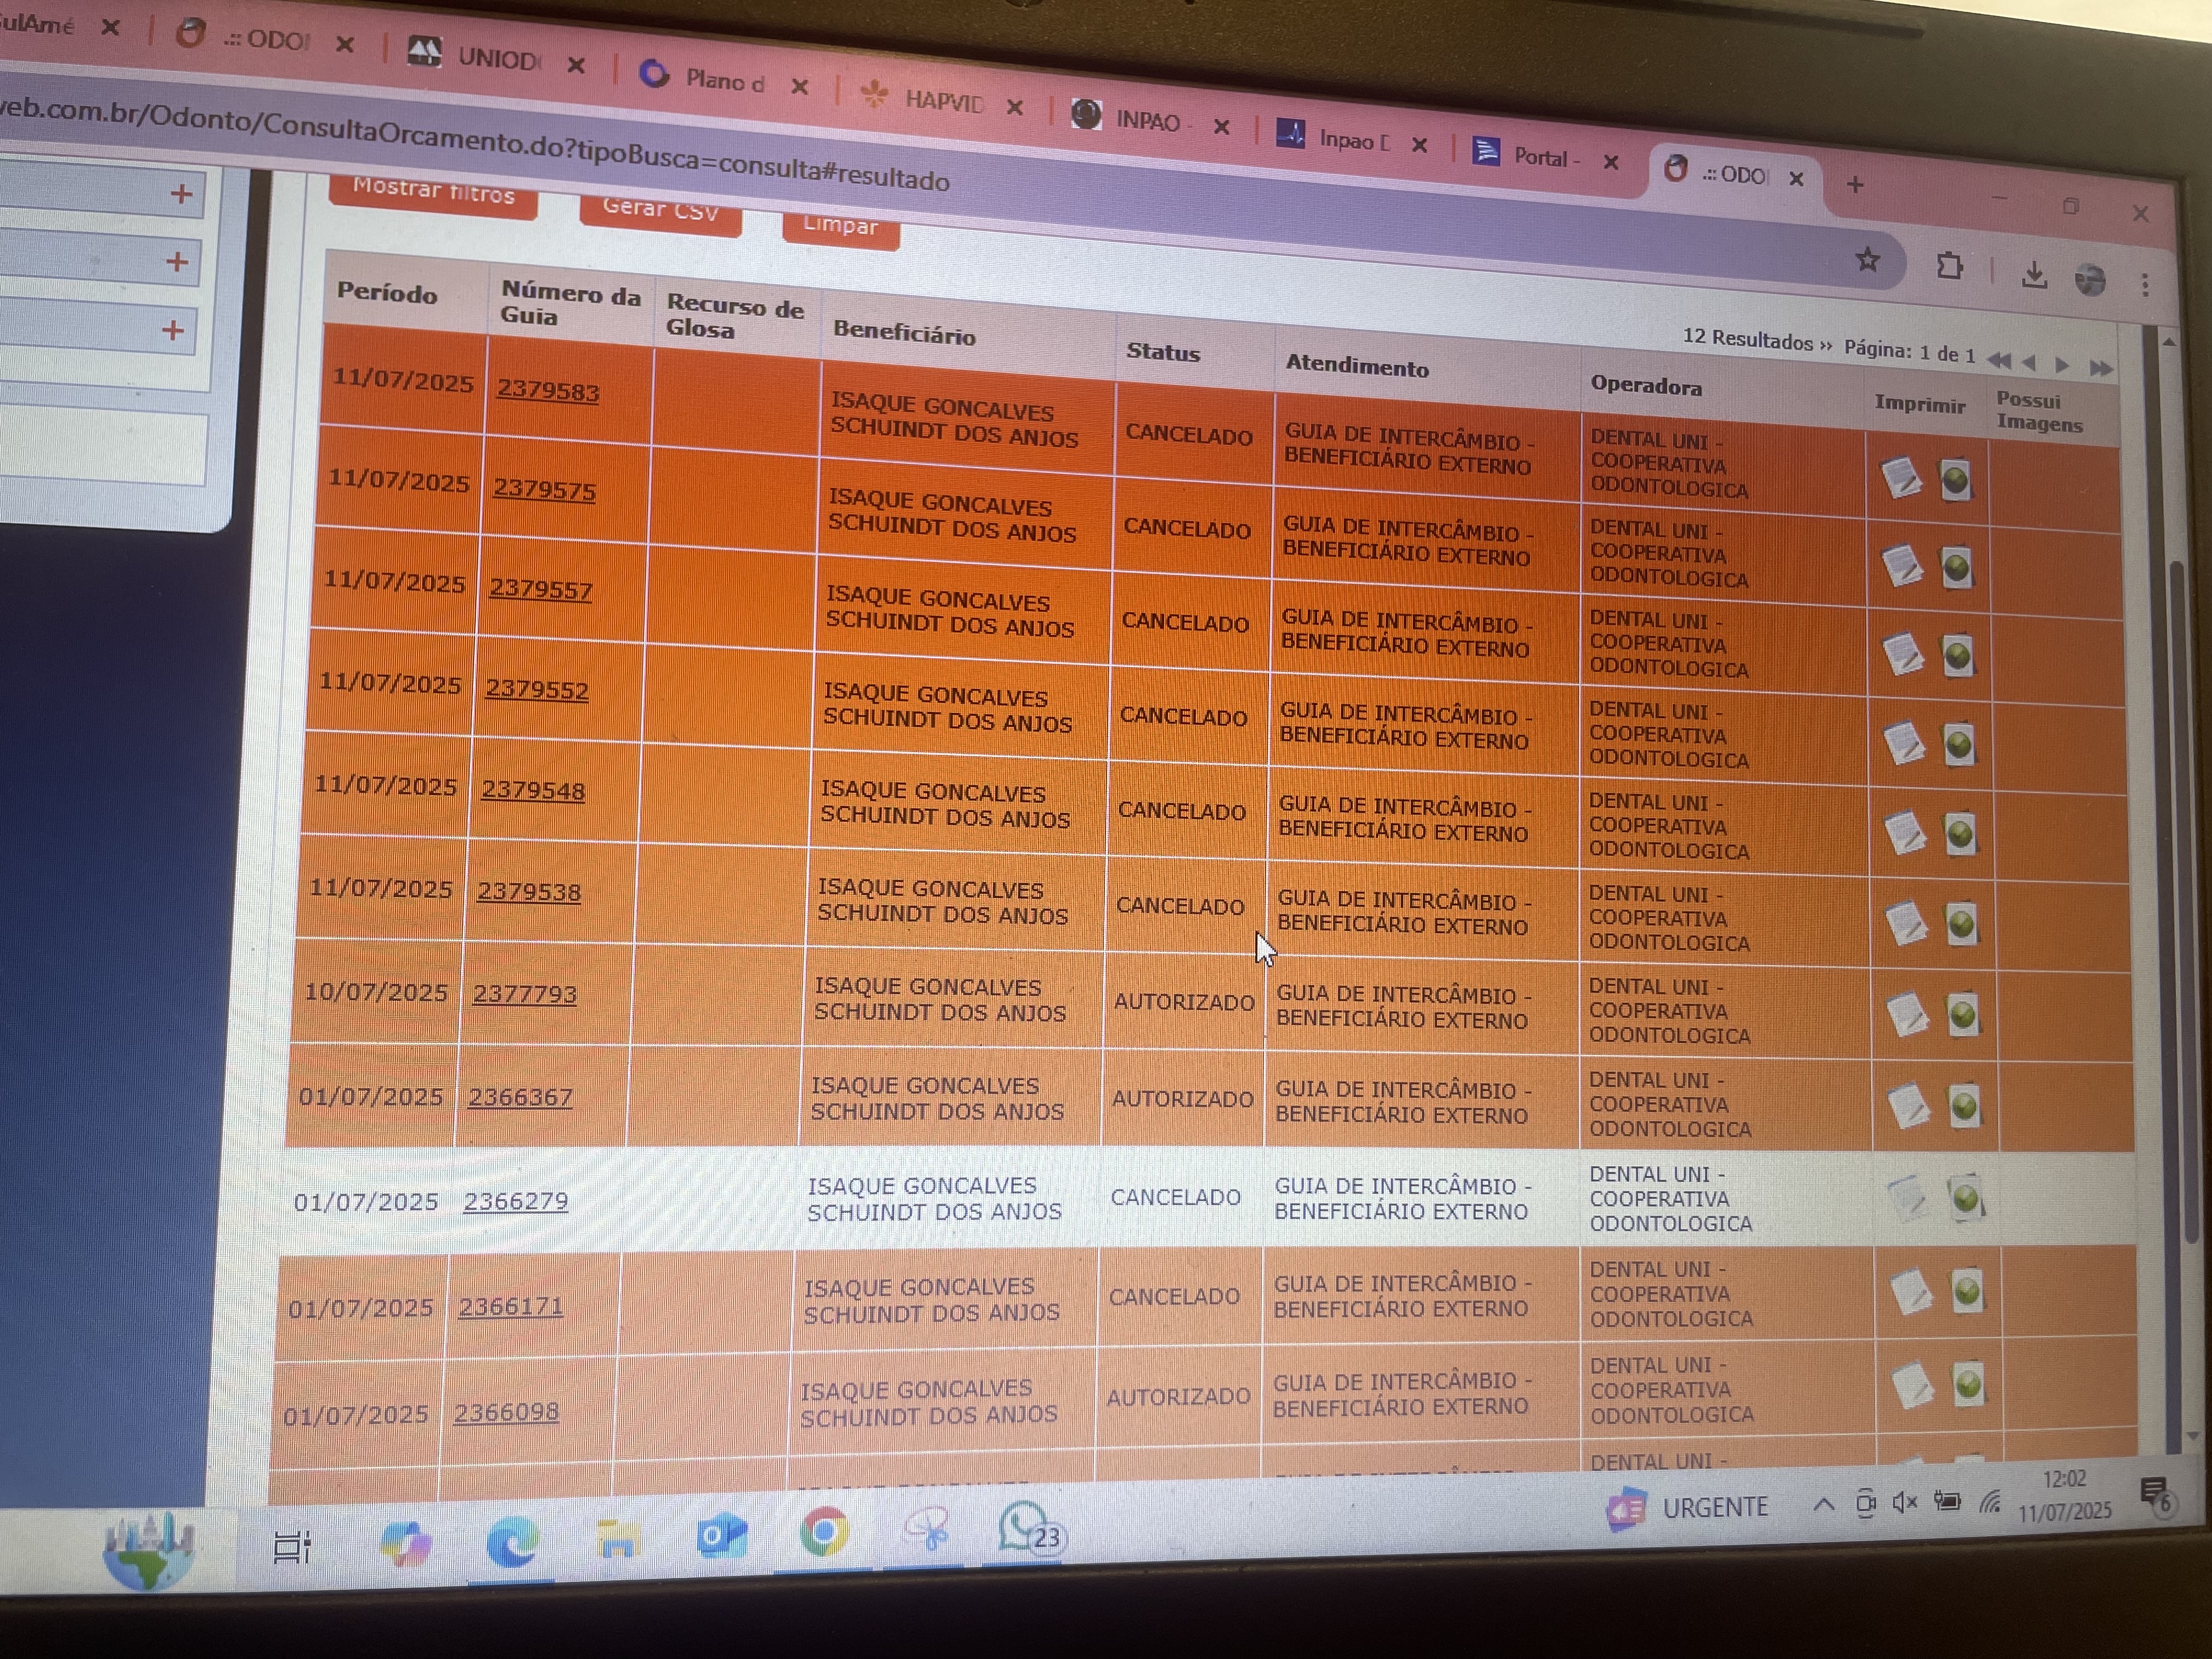Click print document icon for guia 2379583
Screen dimensions: 2212x1659
coord(1901,478)
